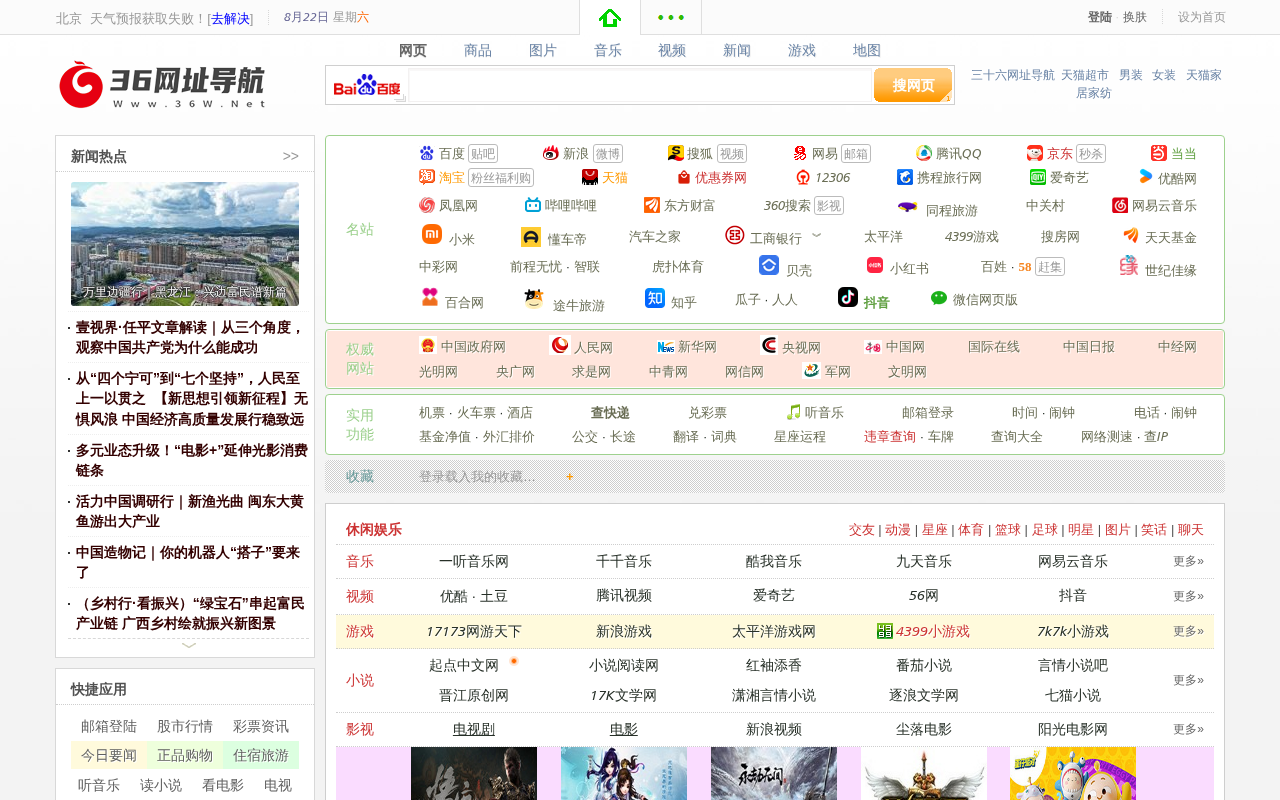Image resolution: width=1280 pixels, height=800 pixels.
Task: Expand 更多» in the 小说 row
Action: 1188,681
